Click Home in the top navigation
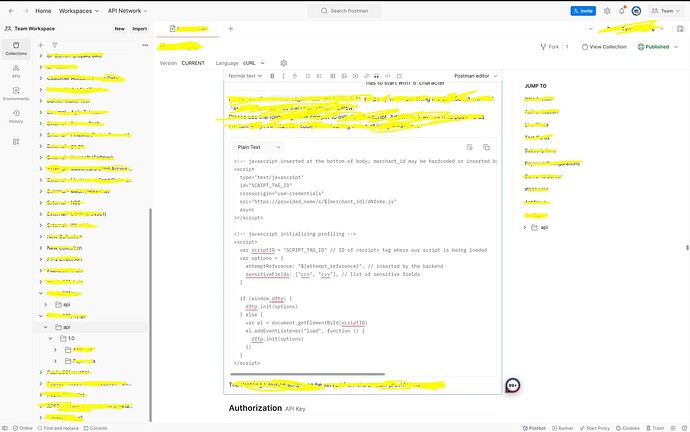 (x=43, y=11)
